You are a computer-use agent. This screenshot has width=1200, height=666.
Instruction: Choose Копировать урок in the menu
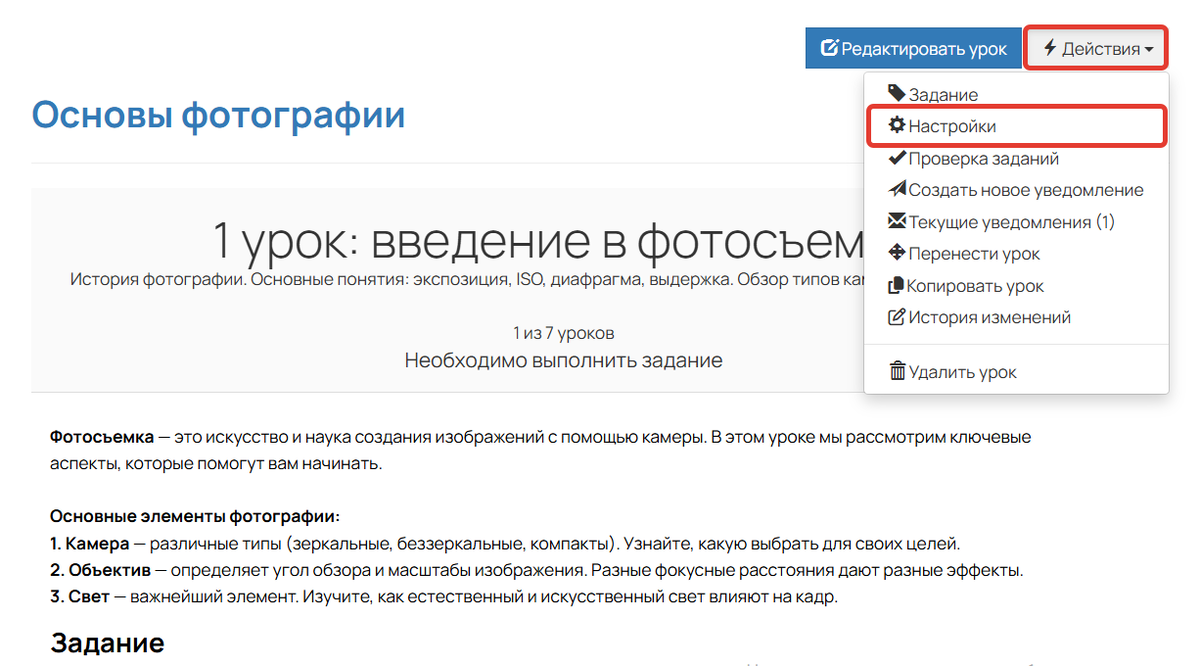(975, 286)
